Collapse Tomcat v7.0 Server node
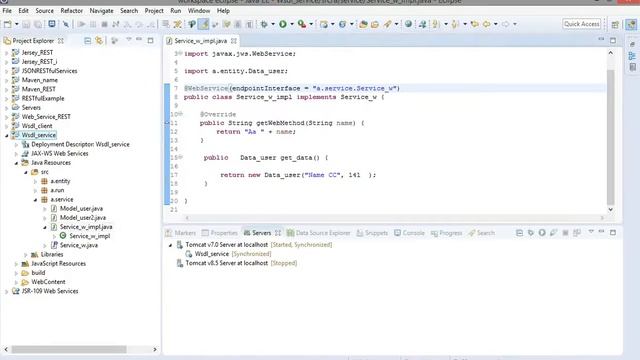This screenshot has height=360, width=640. click(171, 245)
